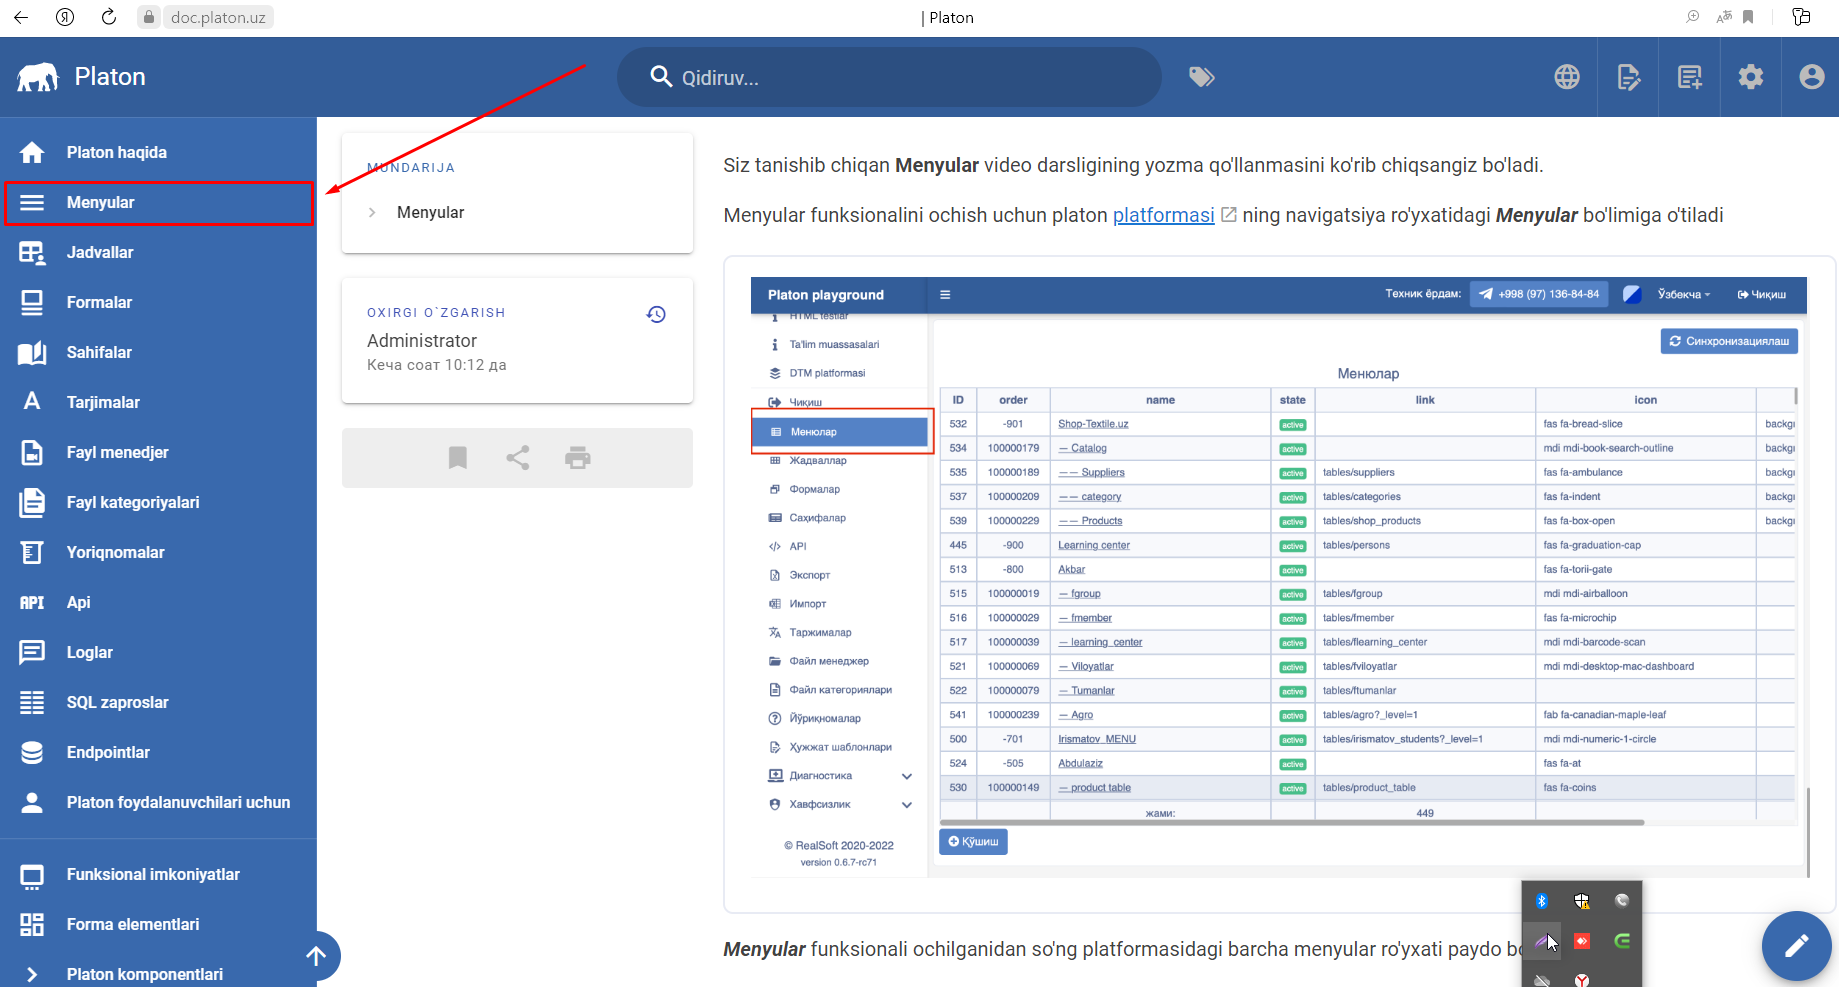Image resolution: width=1839 pixels, height=987 pixels.
Task: Click the Platon elephant logo
Action: click(37, 77)
